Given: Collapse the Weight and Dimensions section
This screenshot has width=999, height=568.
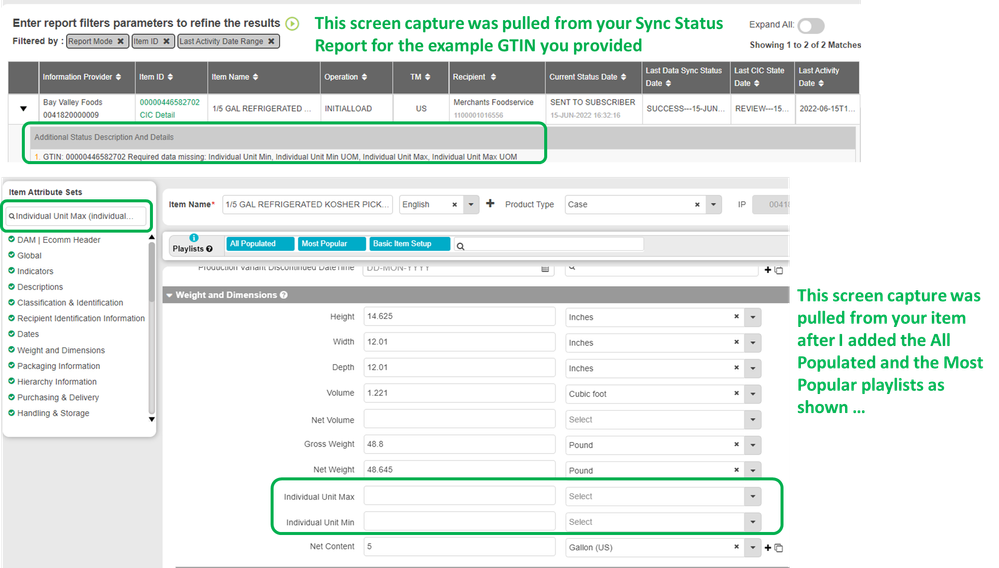Looking at the screenshot, I should point(169,295).
